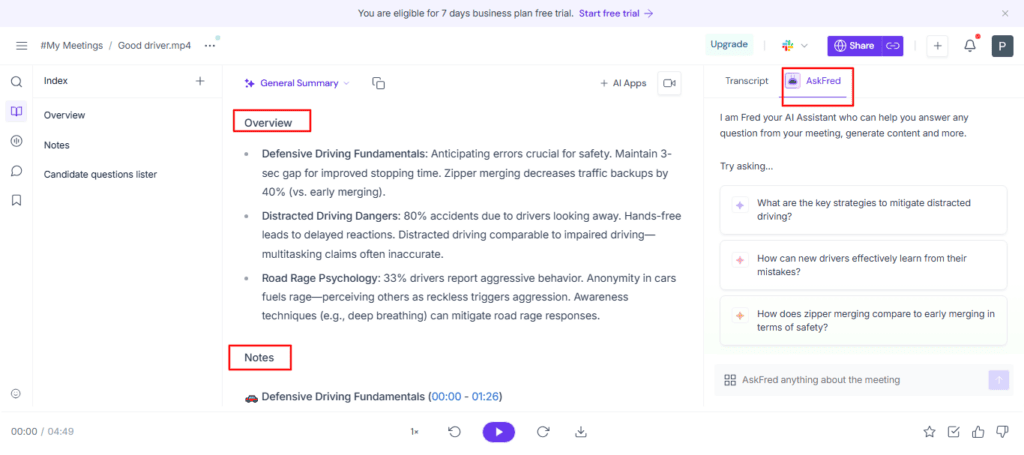Switch to the Transcript tab
Screen dimensions: 1024x455
746,81
